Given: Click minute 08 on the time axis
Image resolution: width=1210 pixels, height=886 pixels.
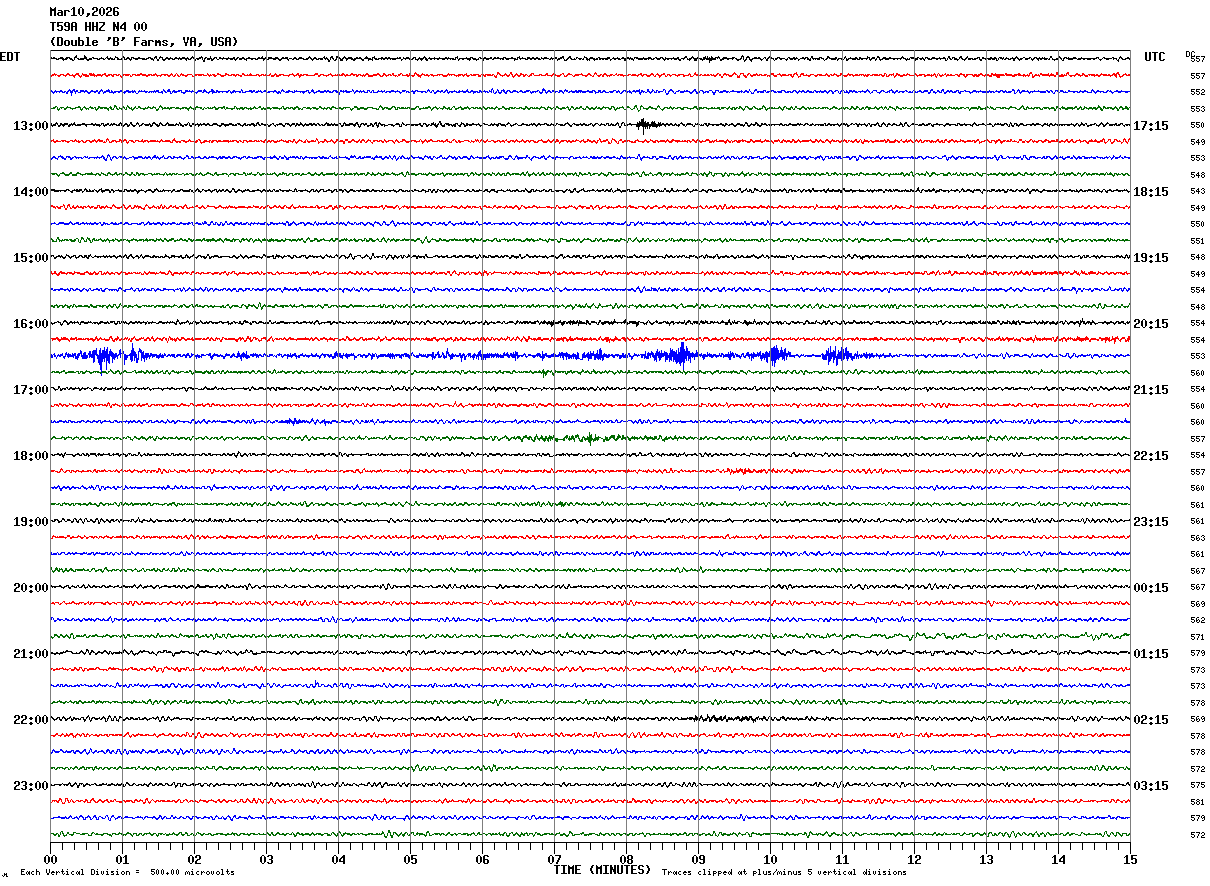Looking at the screenshot, I should coord(626,859).
